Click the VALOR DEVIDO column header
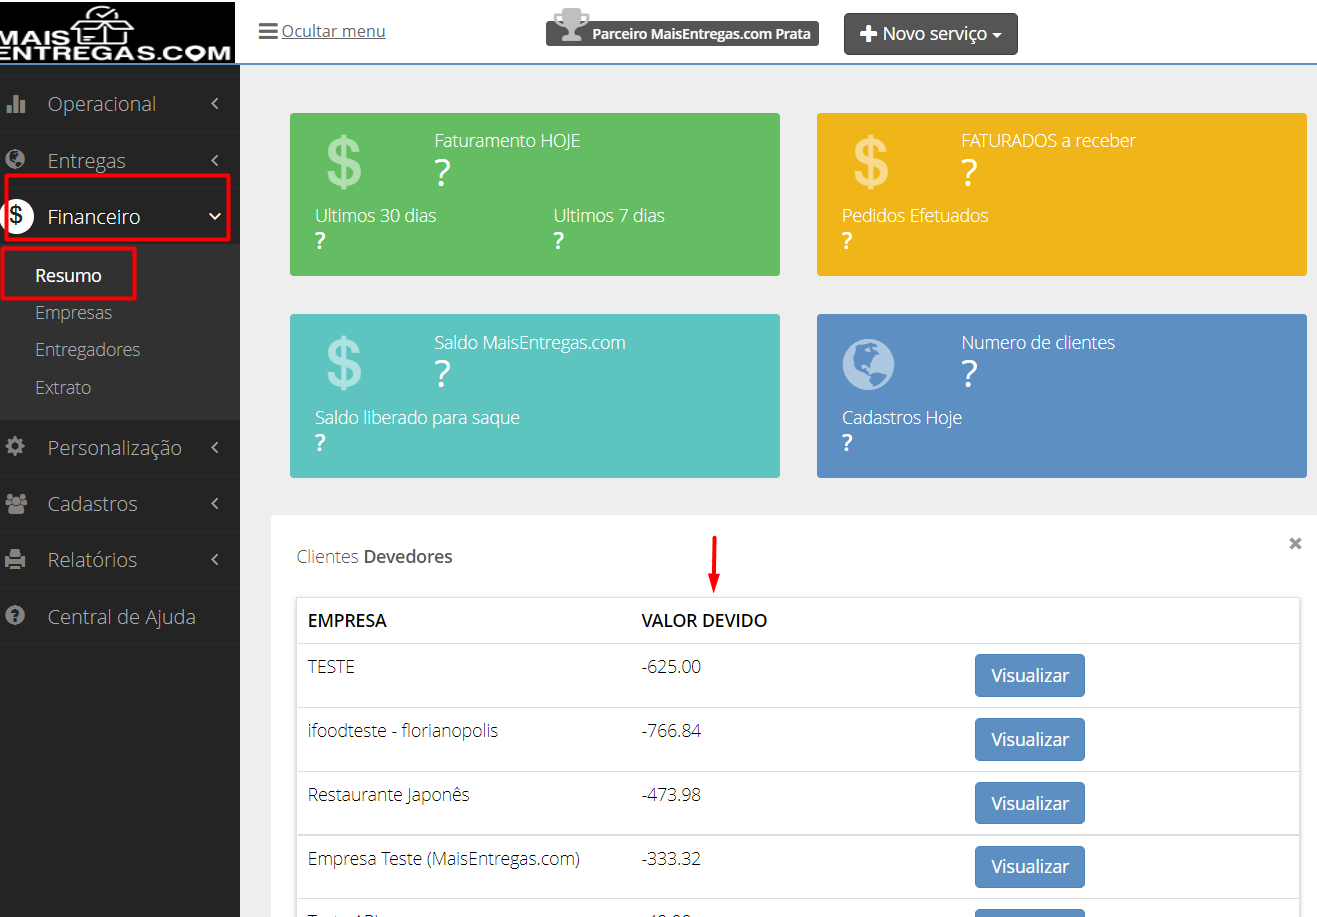This screenshot has height=917, width=1317. point(704,621)
